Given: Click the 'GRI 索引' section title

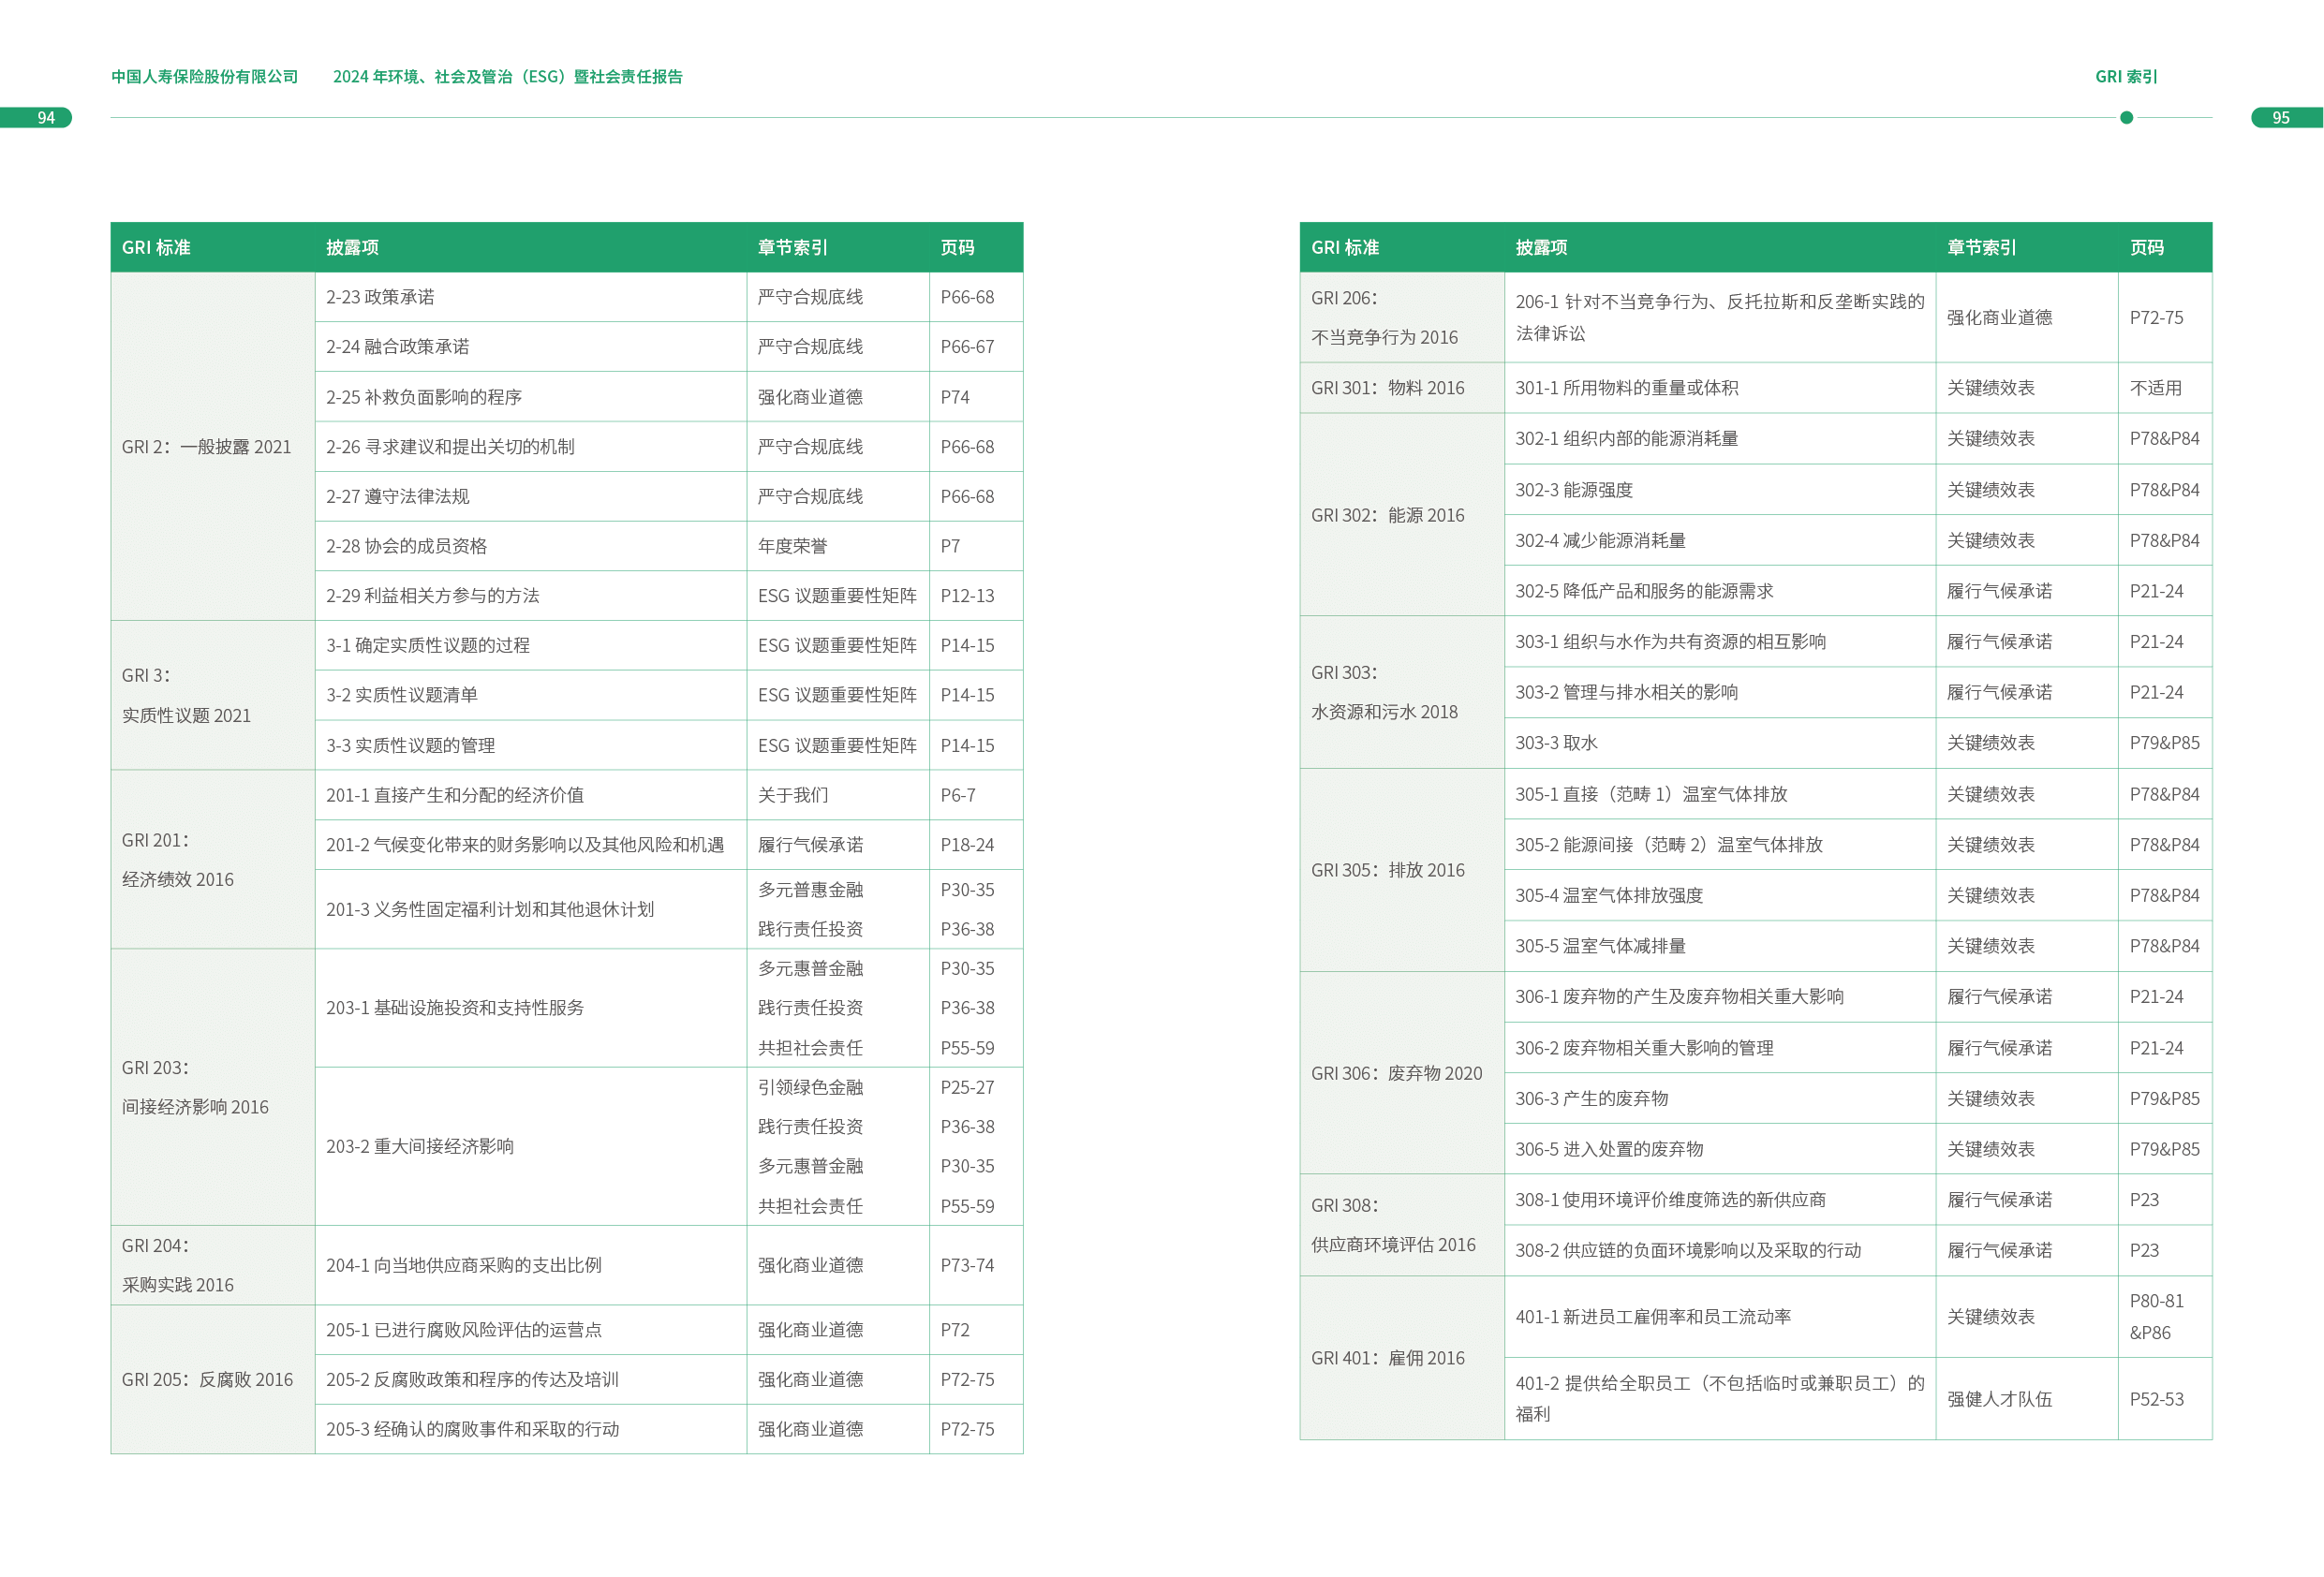Looking at the screenshot, I should (2125, 77).
